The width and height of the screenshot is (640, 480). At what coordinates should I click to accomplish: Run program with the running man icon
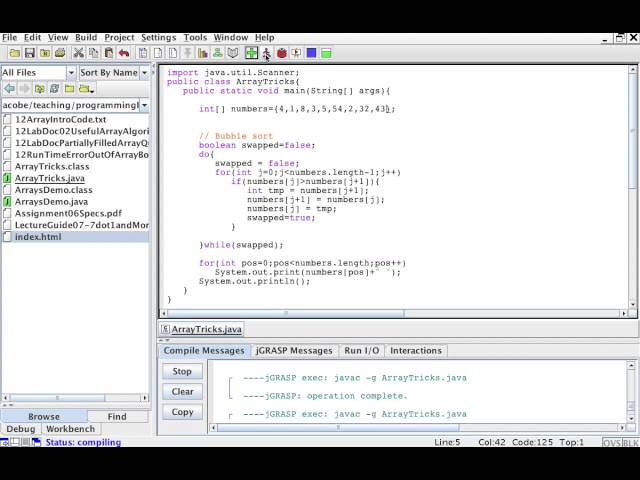267,53
